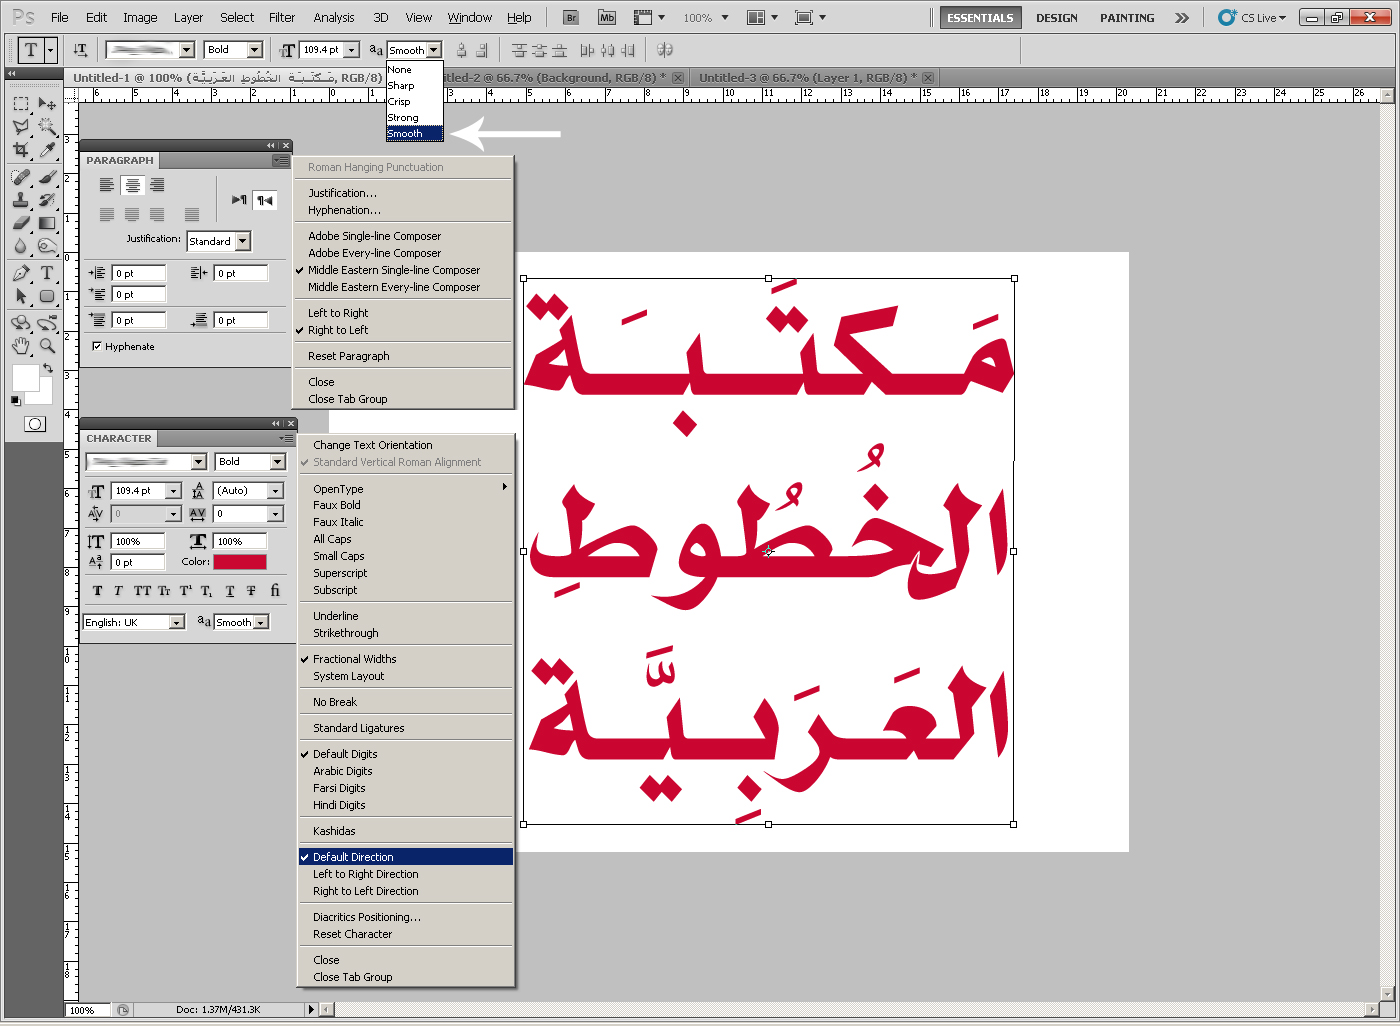Select the Brush tool
This screenshot has height=1026, width=1400.
[x=46, y=177]
